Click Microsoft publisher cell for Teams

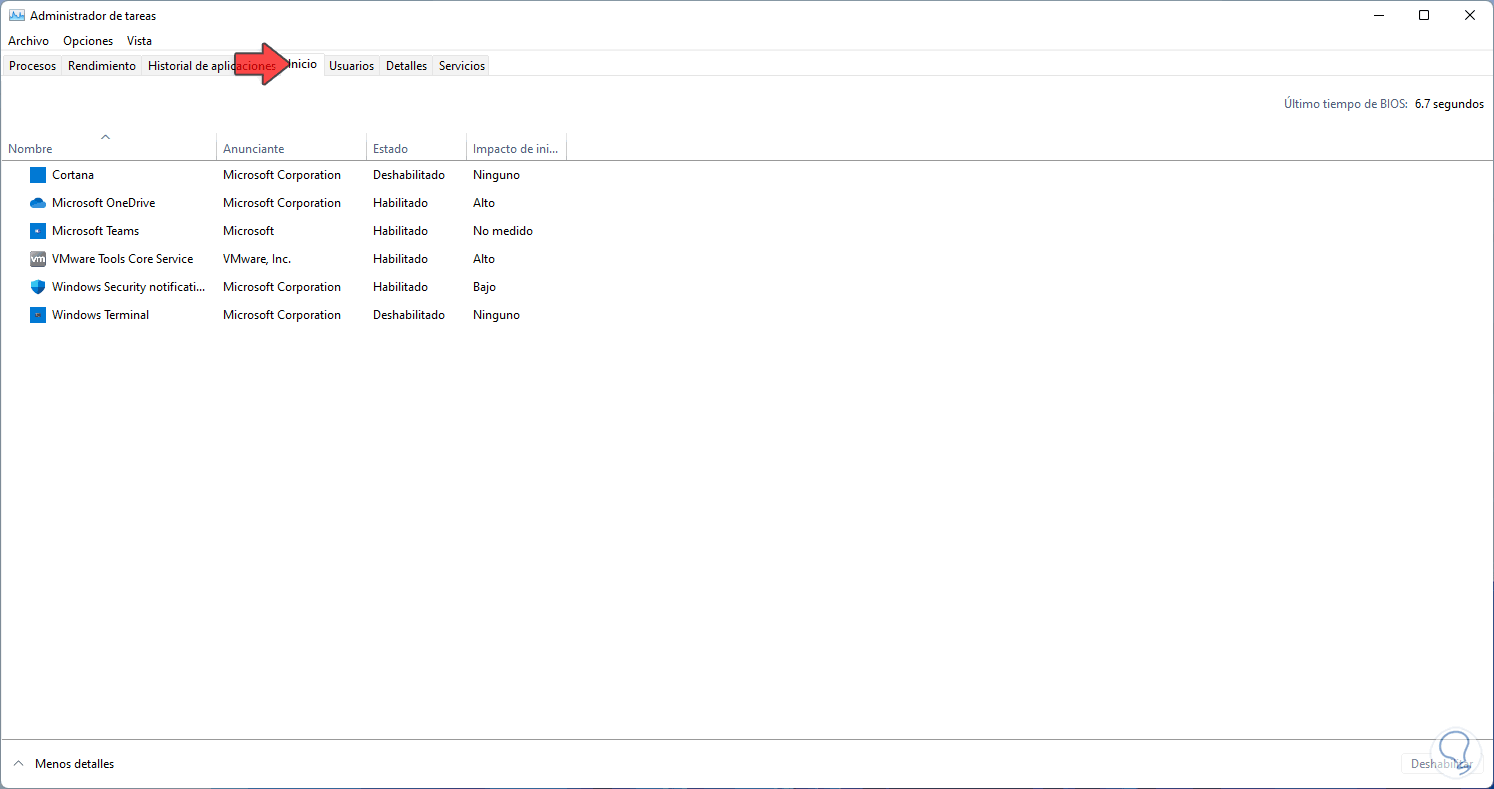[x=249, y=231]
